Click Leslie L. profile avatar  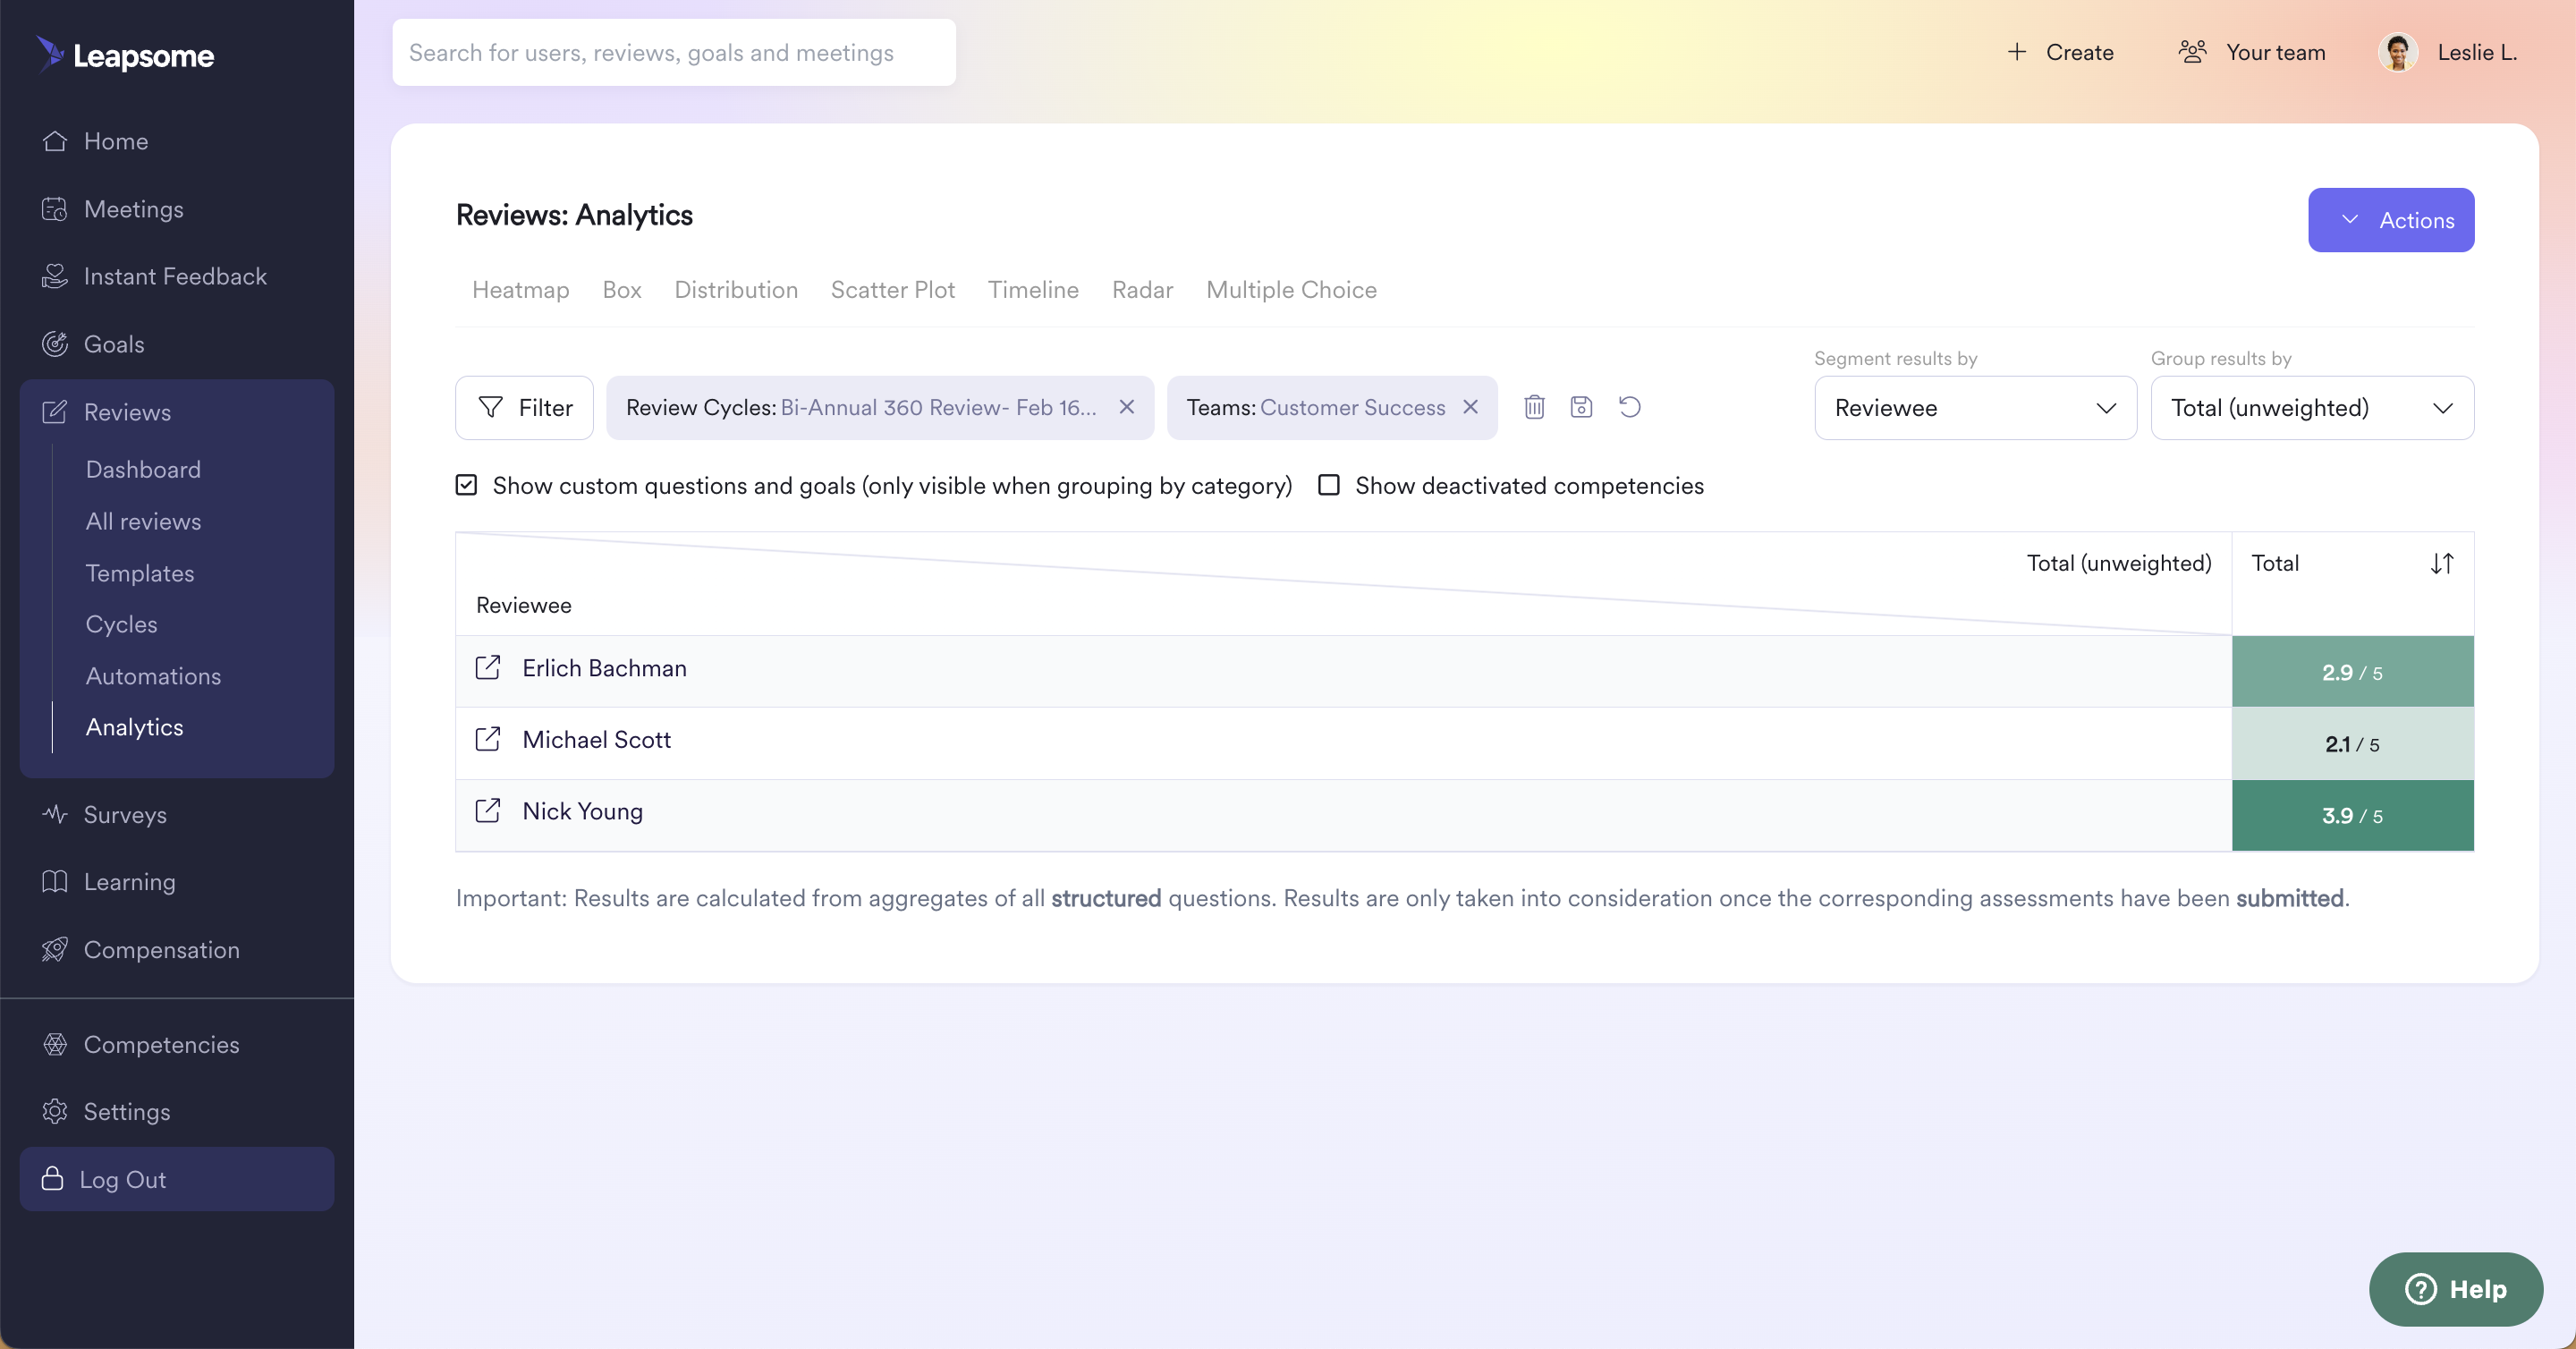point(2398,52)
